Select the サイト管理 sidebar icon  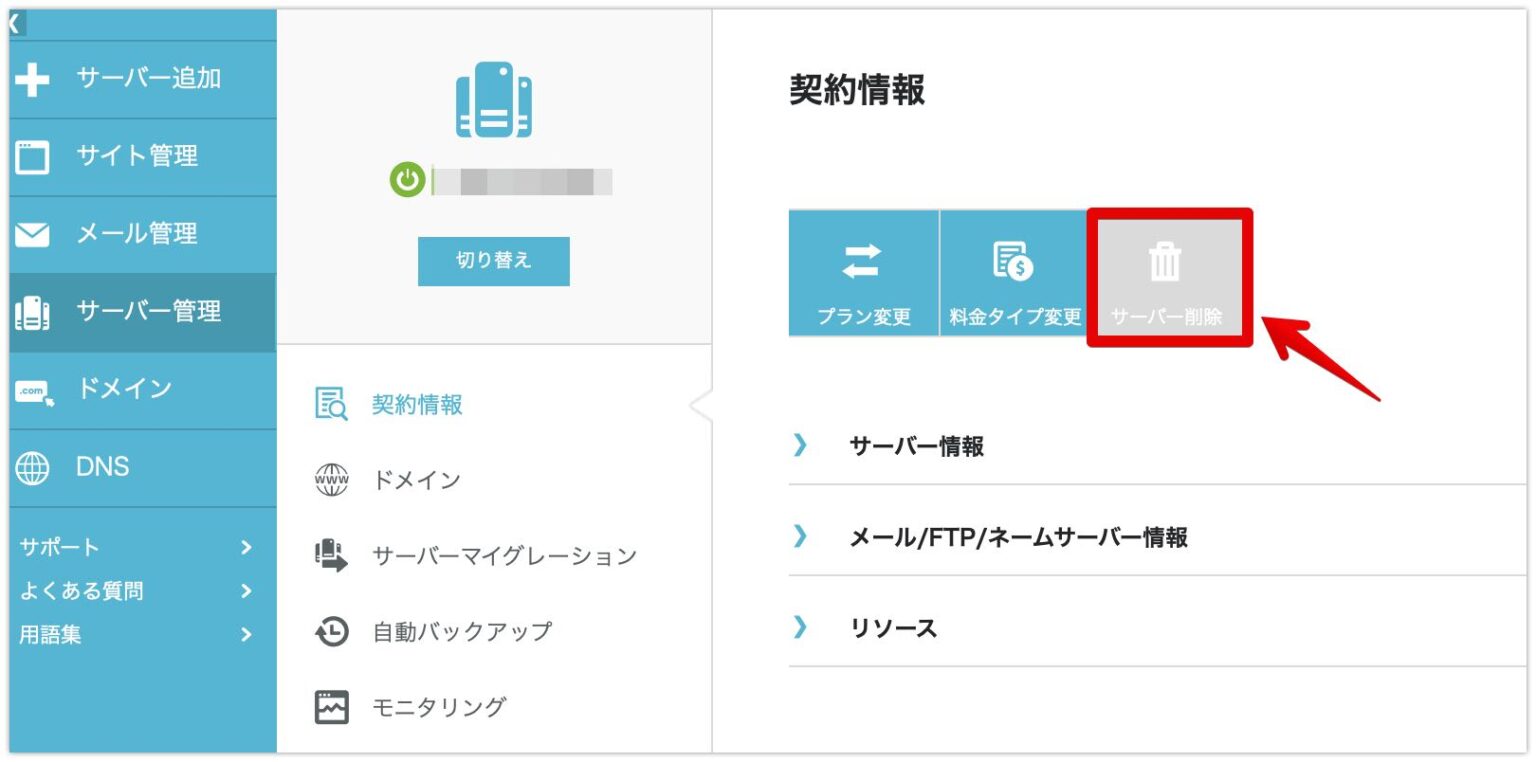point(31,156)
